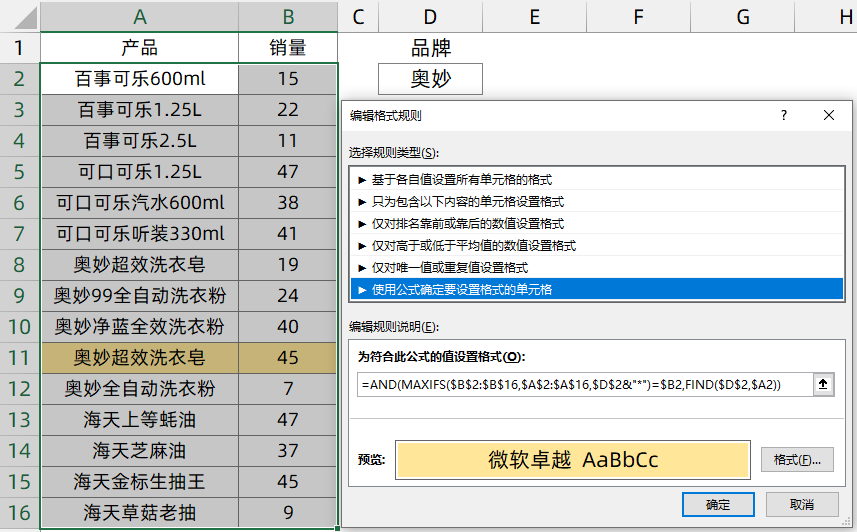Click cell 百事可乐1.25L
Image resolution: width=857 pixels, height=532 pixels.
(139, 110)
